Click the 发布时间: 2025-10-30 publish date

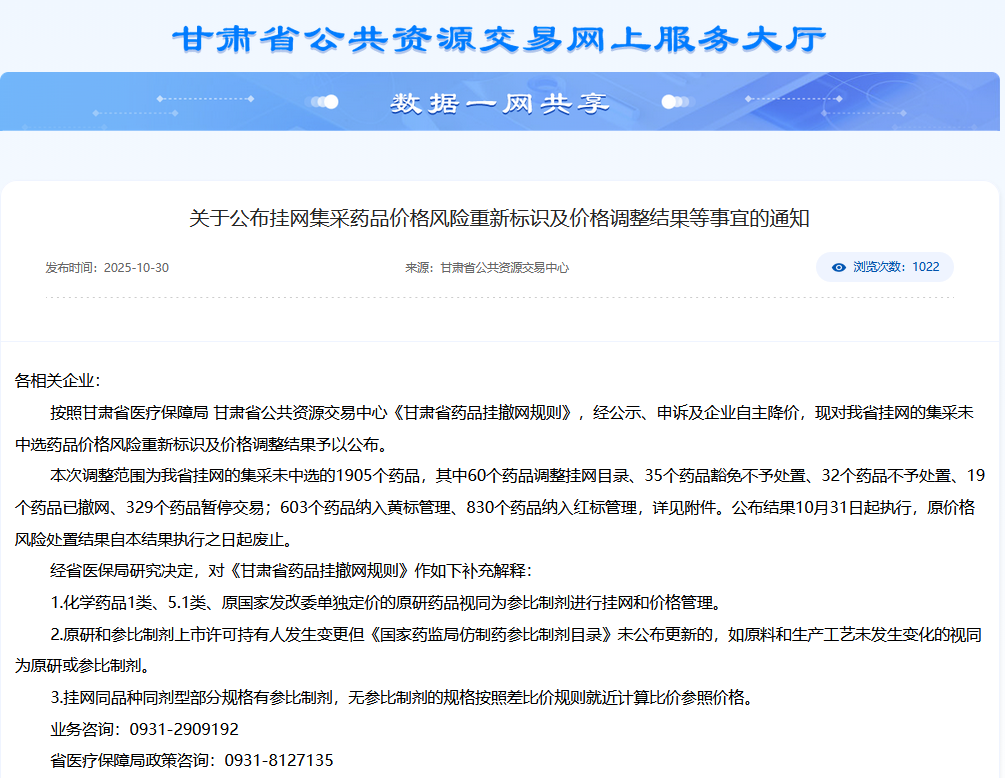(x=107, y=268)
